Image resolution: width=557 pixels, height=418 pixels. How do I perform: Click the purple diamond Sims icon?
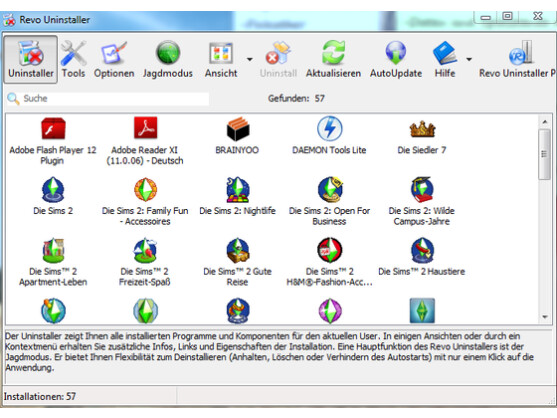click(330, 311)
